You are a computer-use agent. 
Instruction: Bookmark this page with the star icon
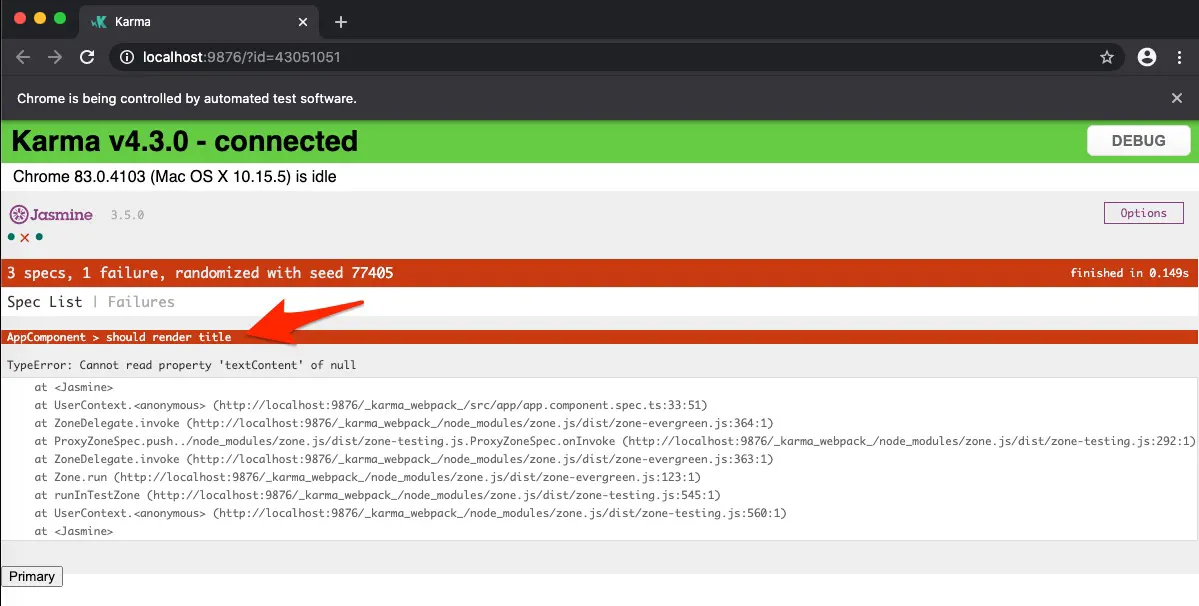click(1107, 57)
